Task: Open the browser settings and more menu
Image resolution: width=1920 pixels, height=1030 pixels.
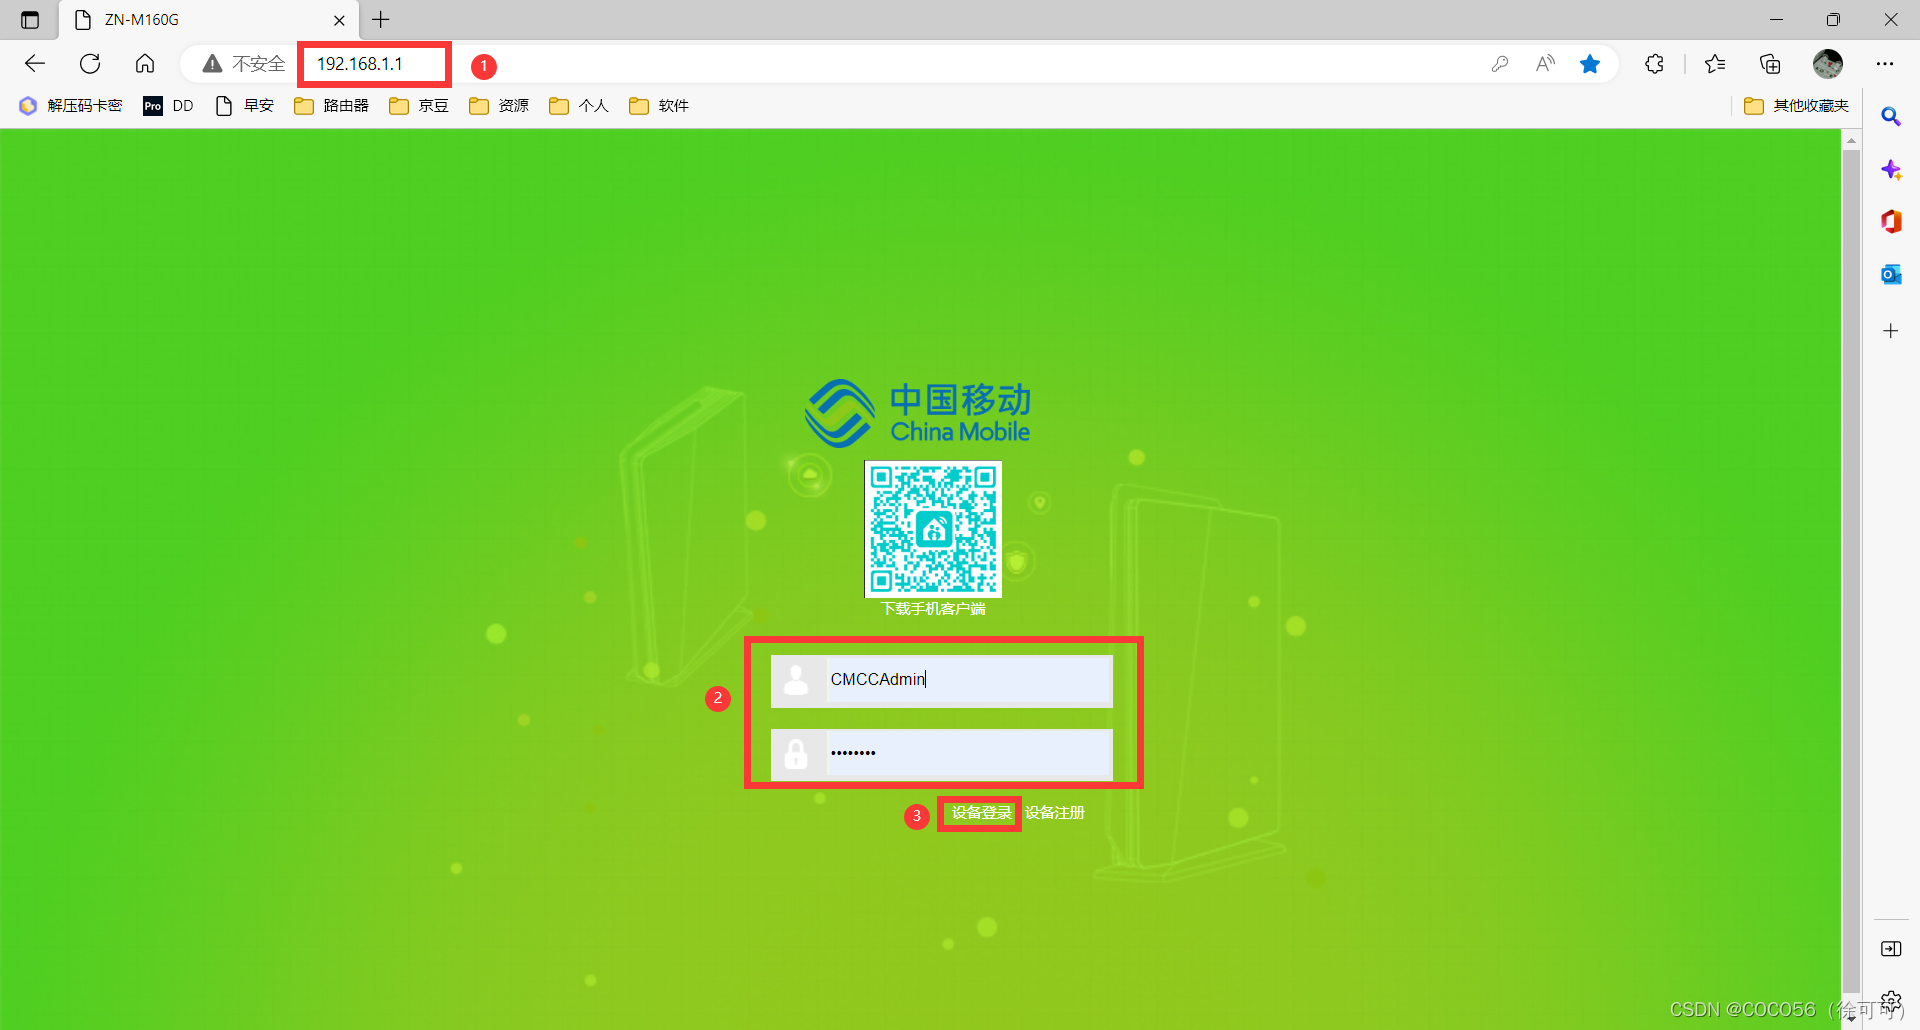Action: click(1885, 64)
